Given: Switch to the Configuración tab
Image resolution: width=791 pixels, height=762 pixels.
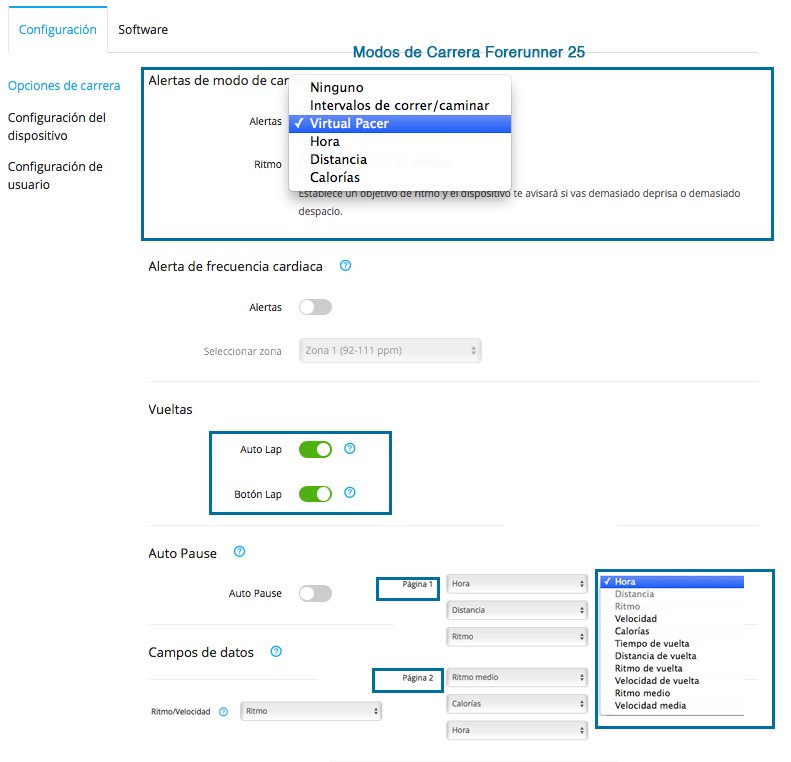Looking at the screenshot, I should point(58,30).
